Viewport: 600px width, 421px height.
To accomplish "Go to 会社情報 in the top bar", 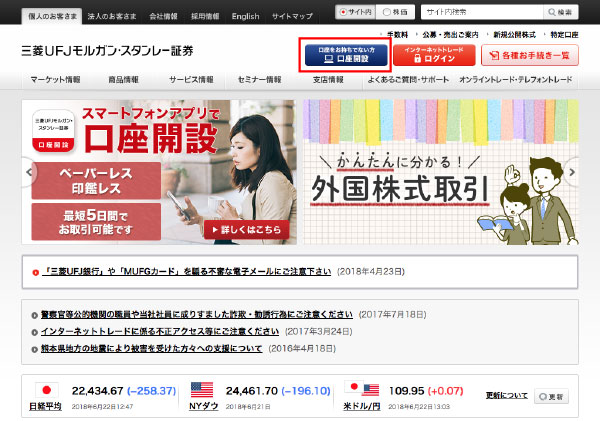I will (163, 16).
